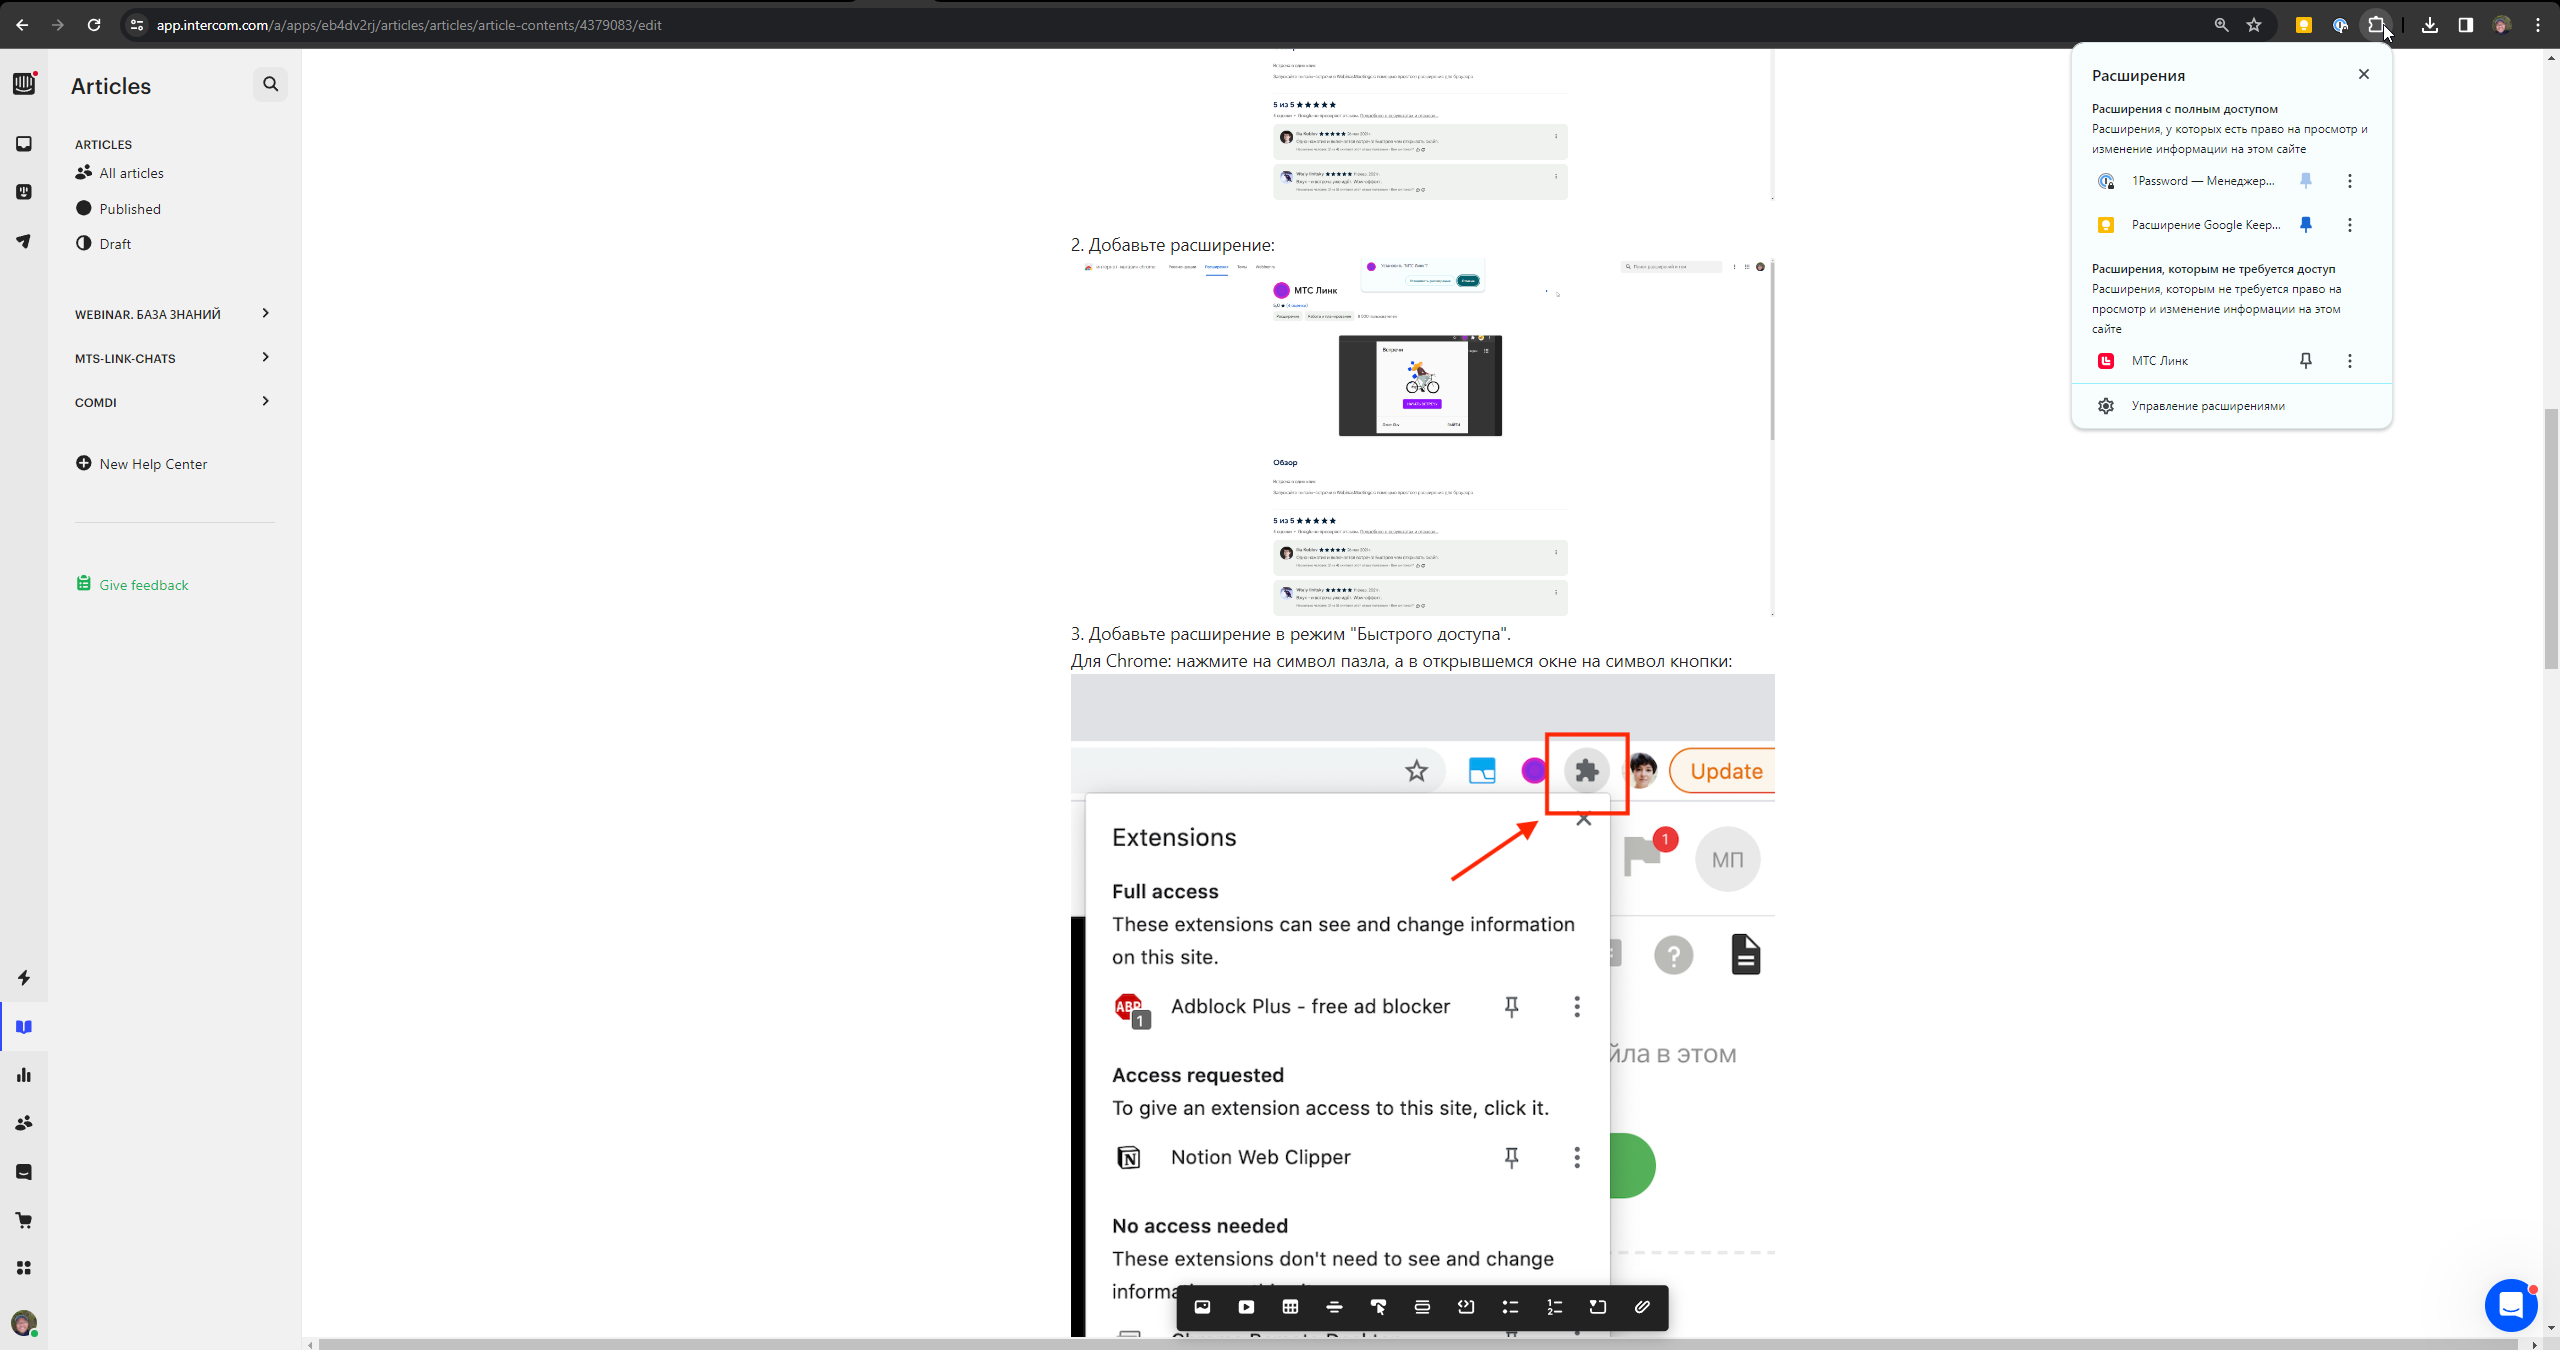The width and height of the screenshot is (2560, 1350).
Task: Insert code block from editor toolbar
Action: pos(1466,1307)
